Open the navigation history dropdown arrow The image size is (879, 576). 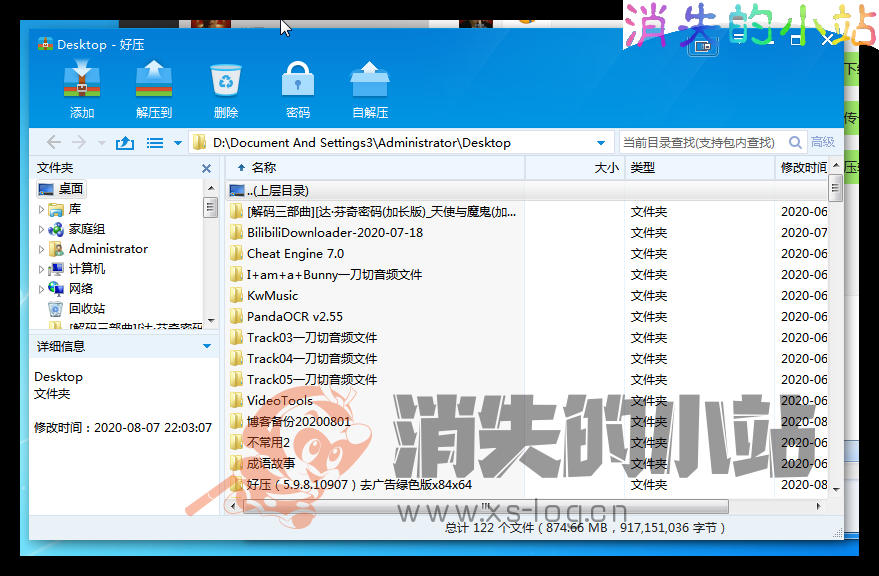click(x=101, y=143)
